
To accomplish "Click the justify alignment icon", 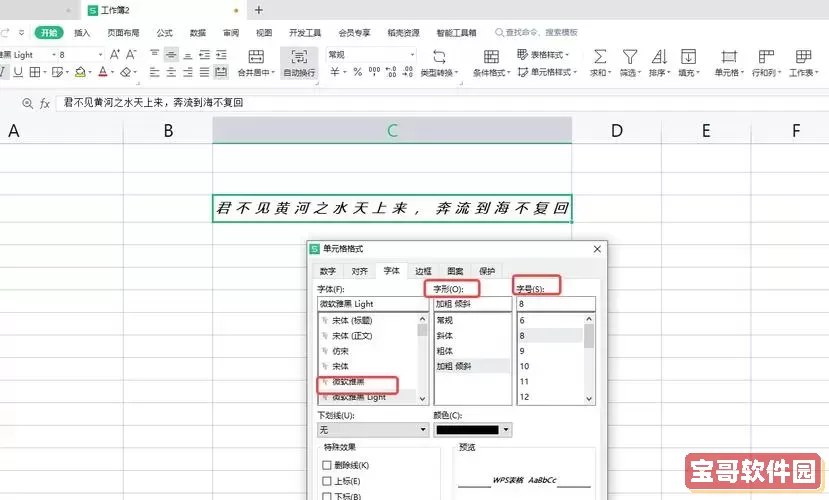I will pos(205,72).
